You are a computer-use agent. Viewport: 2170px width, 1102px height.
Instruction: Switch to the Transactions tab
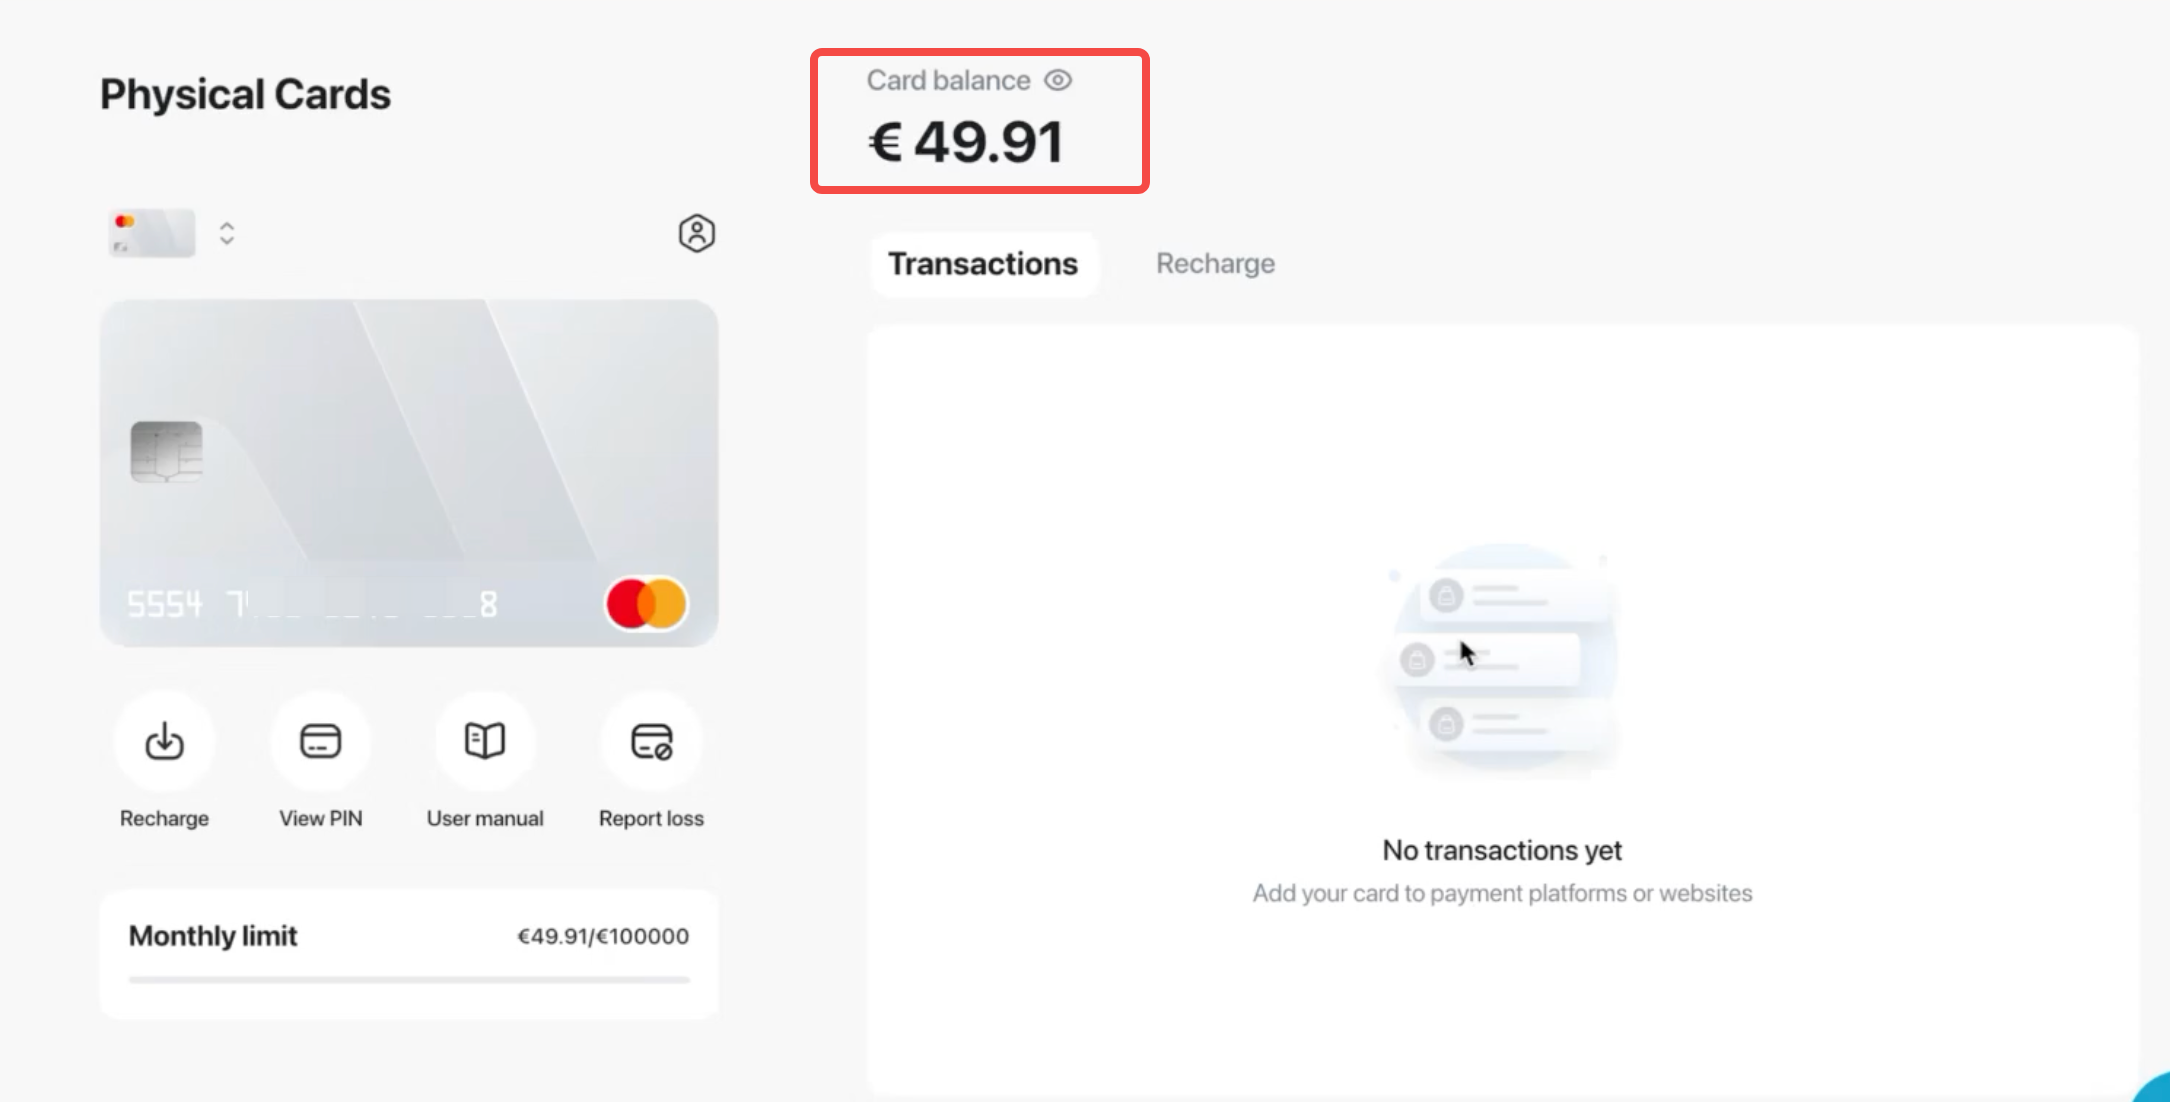tap(983, 264)
